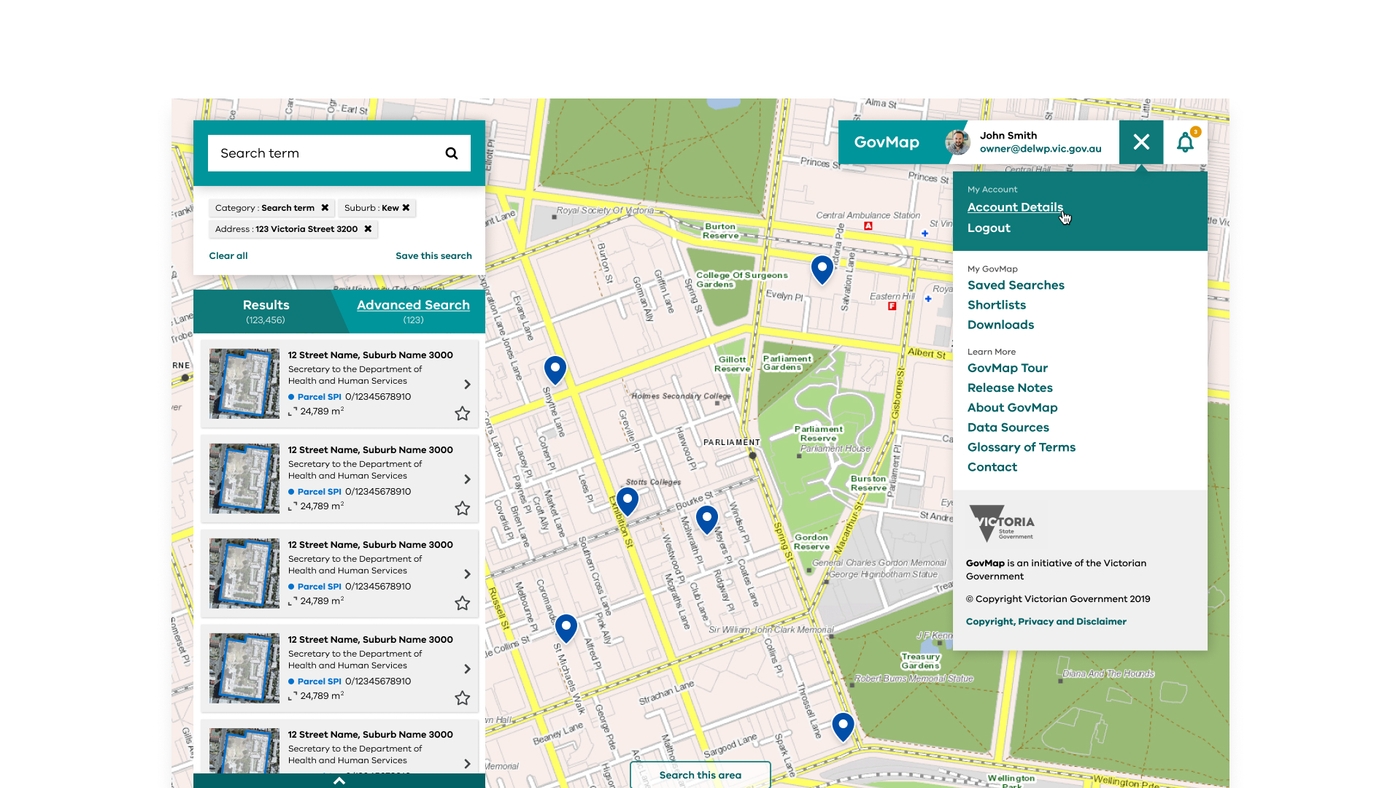Select map pin near Smythe Lane

(x=555, y=370)
